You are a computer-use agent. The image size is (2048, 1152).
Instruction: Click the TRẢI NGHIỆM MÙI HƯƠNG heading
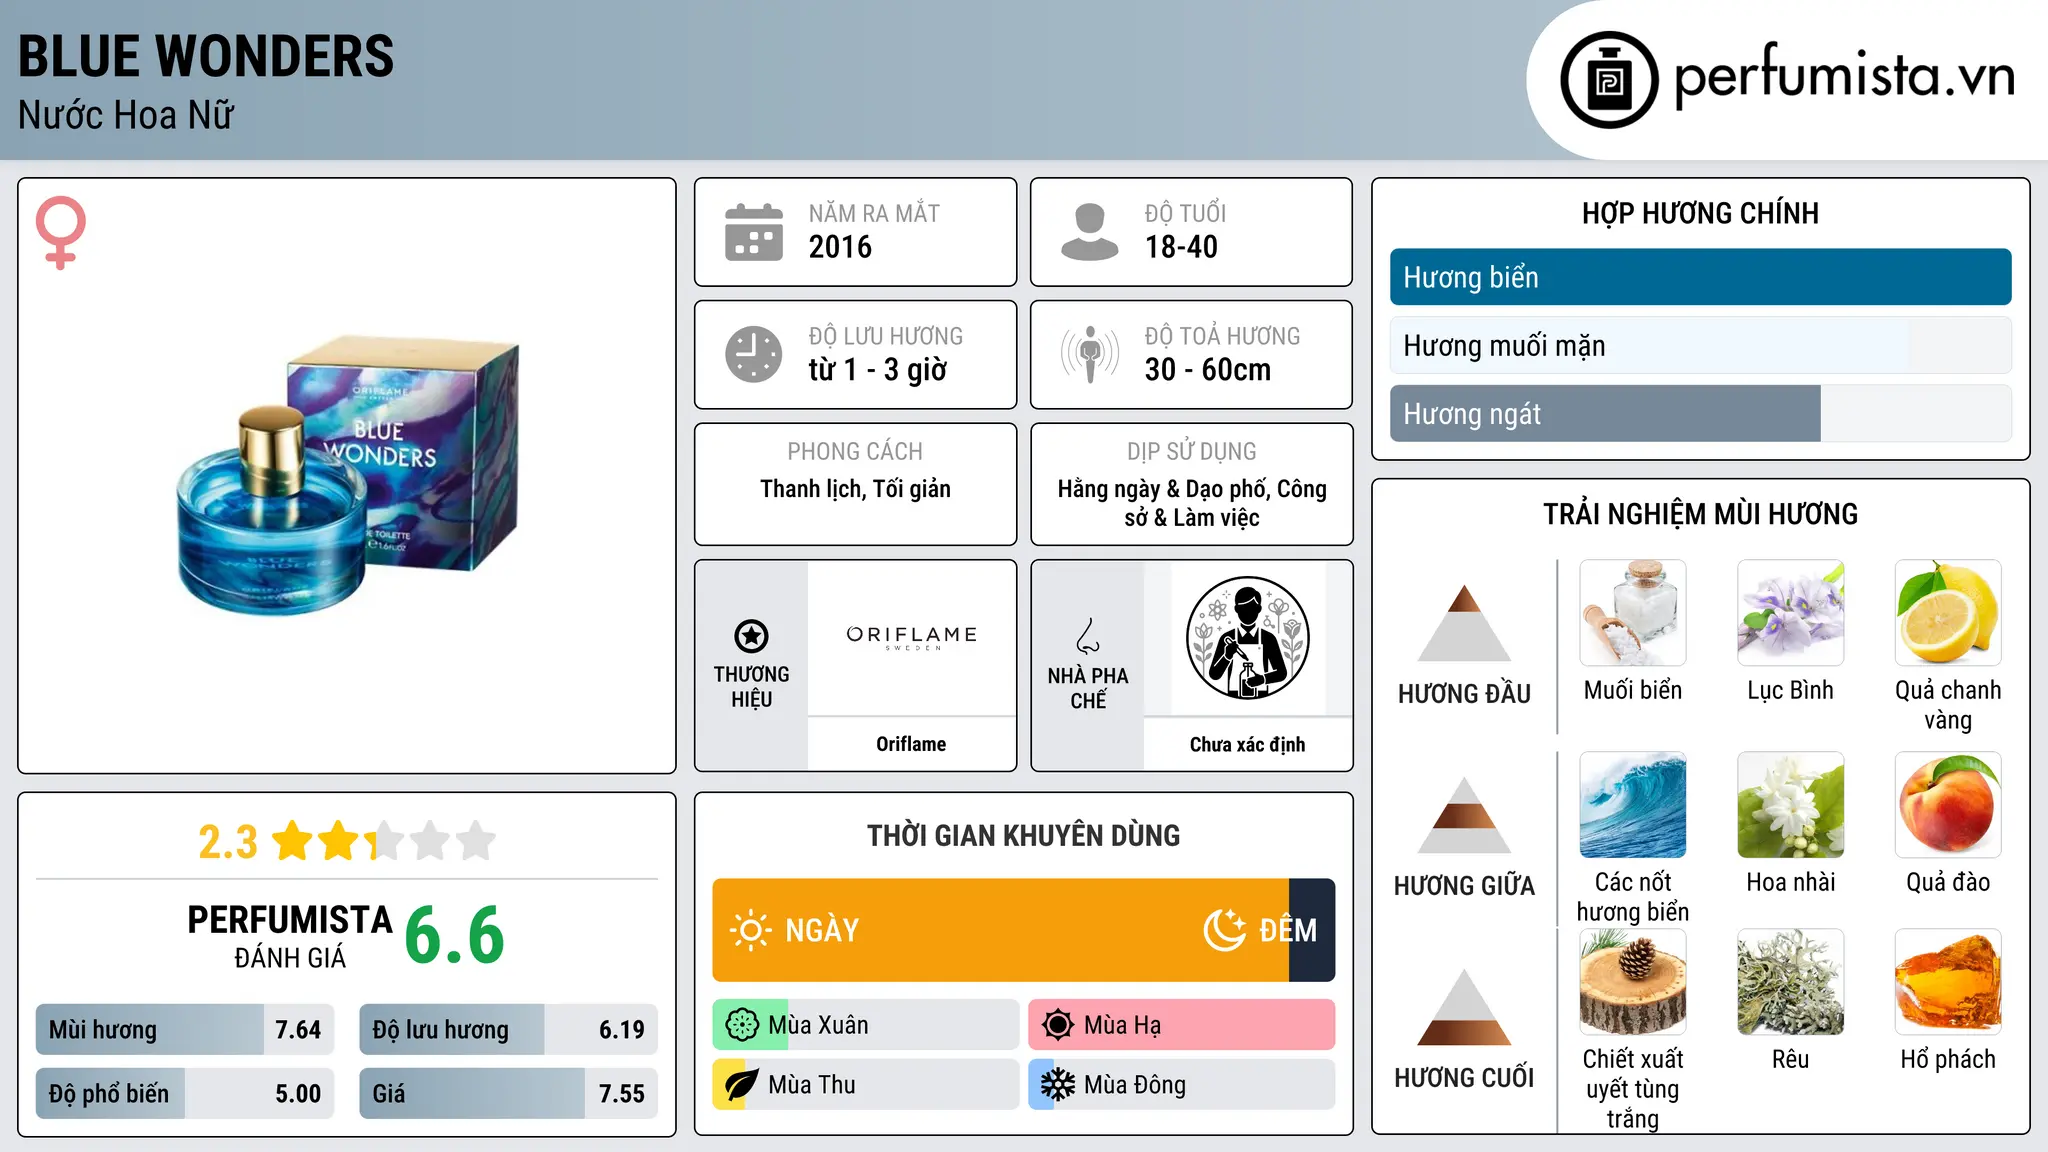pyautogui.click(x=1700, y=514)
